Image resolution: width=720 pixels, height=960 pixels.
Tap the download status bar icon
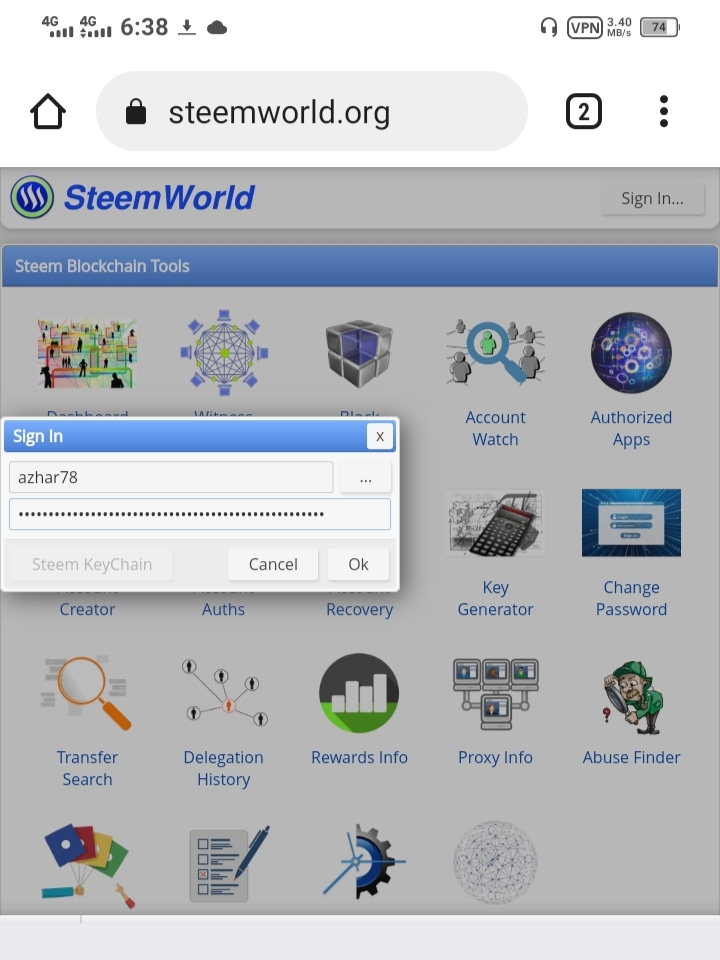click(x=187, y=27)
